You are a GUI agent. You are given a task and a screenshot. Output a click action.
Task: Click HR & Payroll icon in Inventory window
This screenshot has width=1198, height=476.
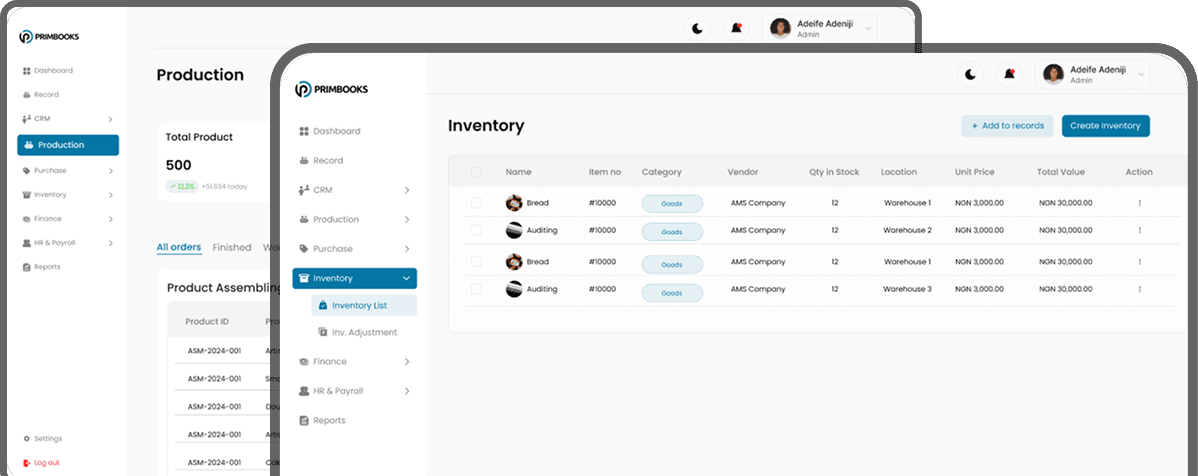coord(303,391)
